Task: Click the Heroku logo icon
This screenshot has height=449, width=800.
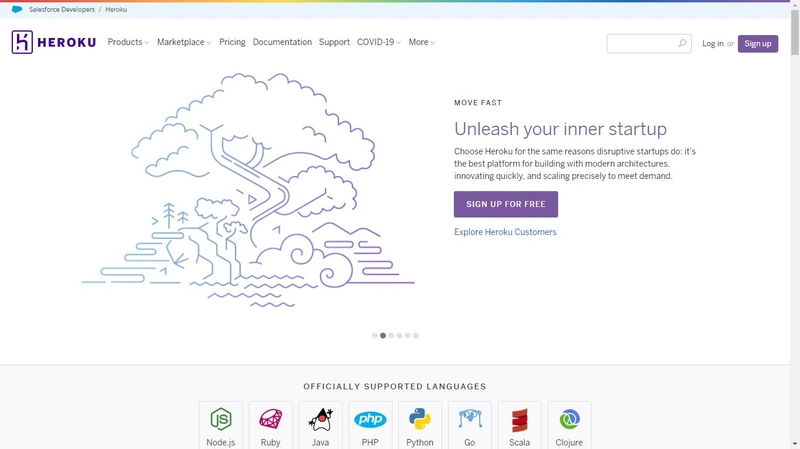Action: tap(22, 42)
